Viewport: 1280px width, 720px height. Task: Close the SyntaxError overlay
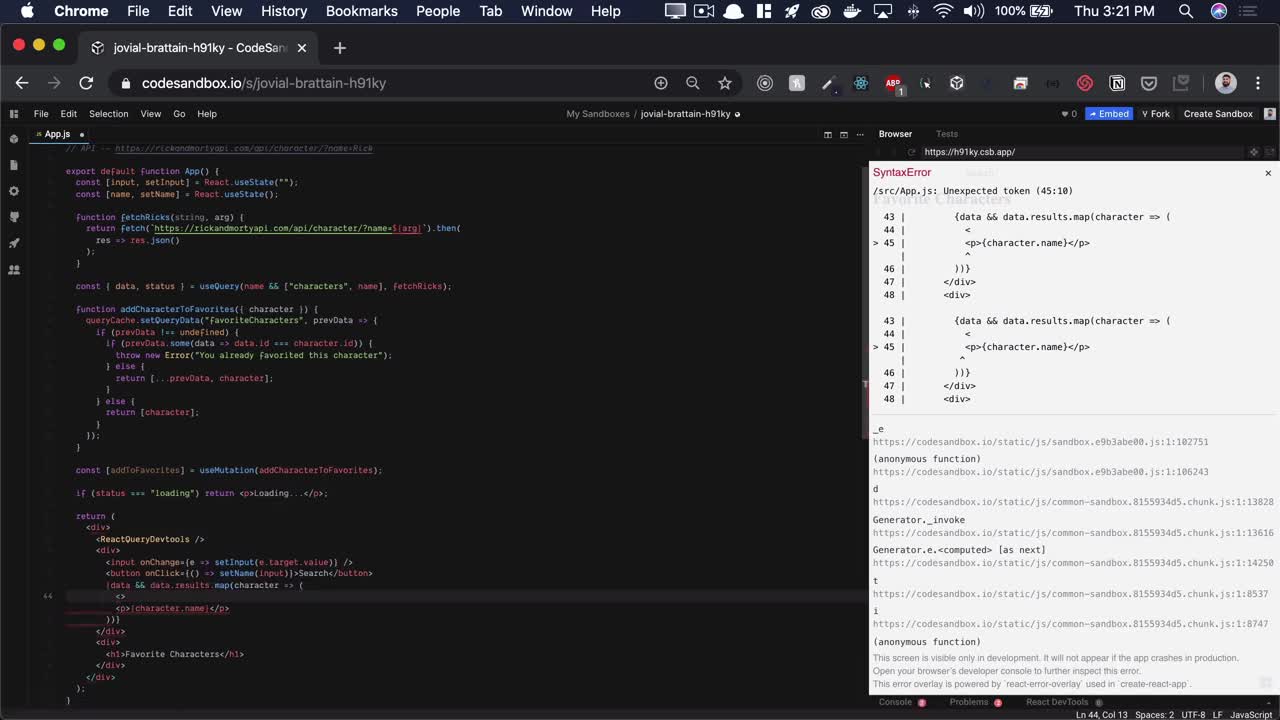[x=1267, y=173]
